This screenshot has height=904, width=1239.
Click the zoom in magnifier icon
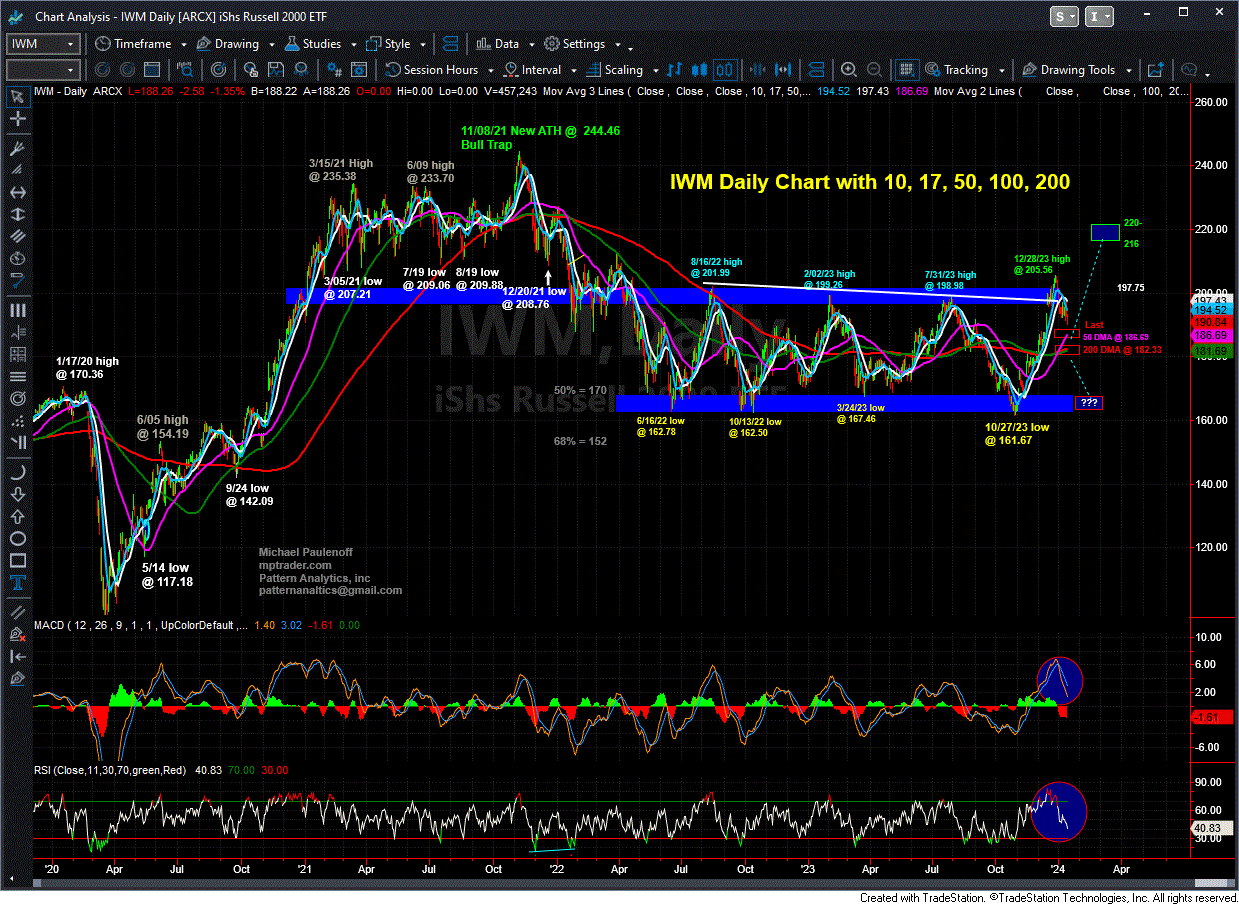pos(849,70)
